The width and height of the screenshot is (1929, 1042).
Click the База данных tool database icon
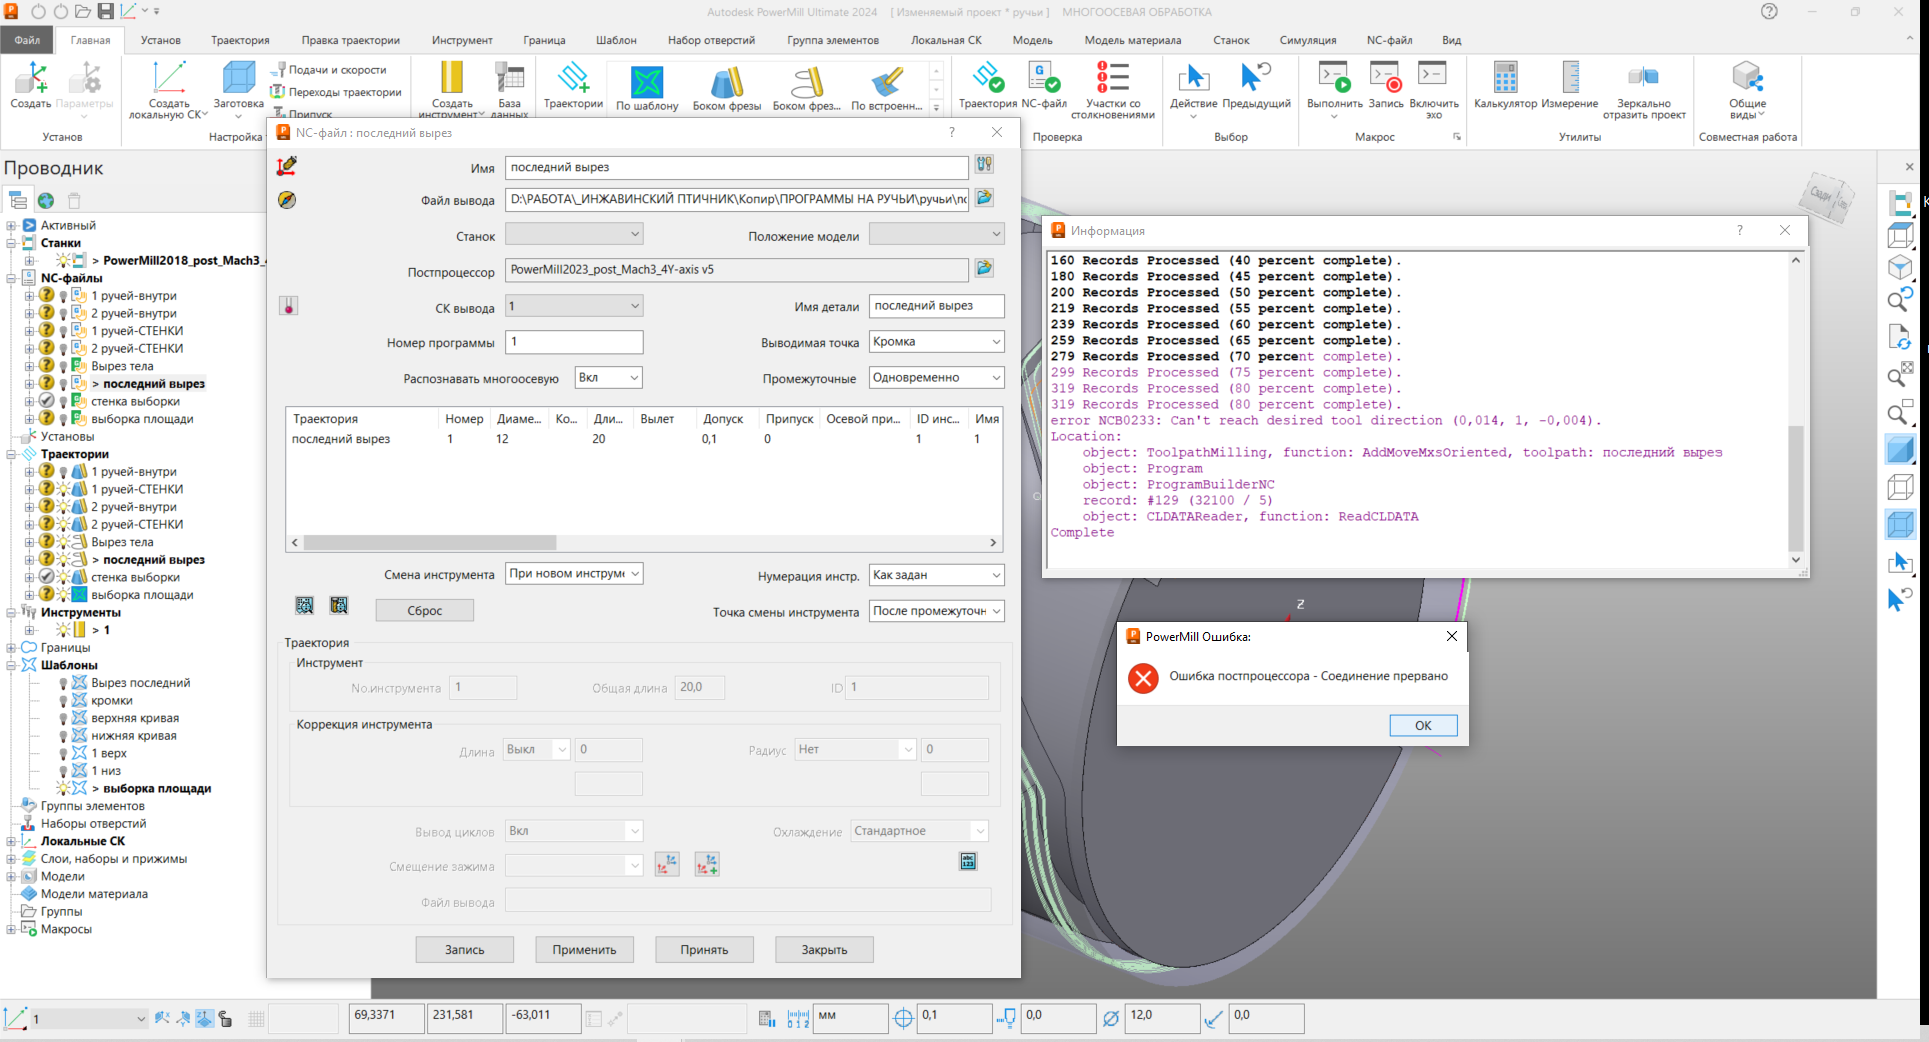[509, 78]
